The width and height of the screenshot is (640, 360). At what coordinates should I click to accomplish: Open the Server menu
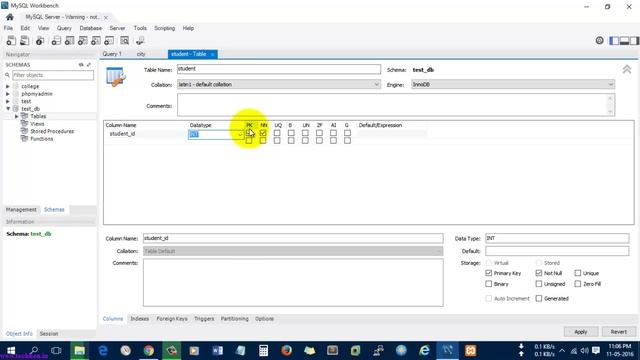click(117, 28)
